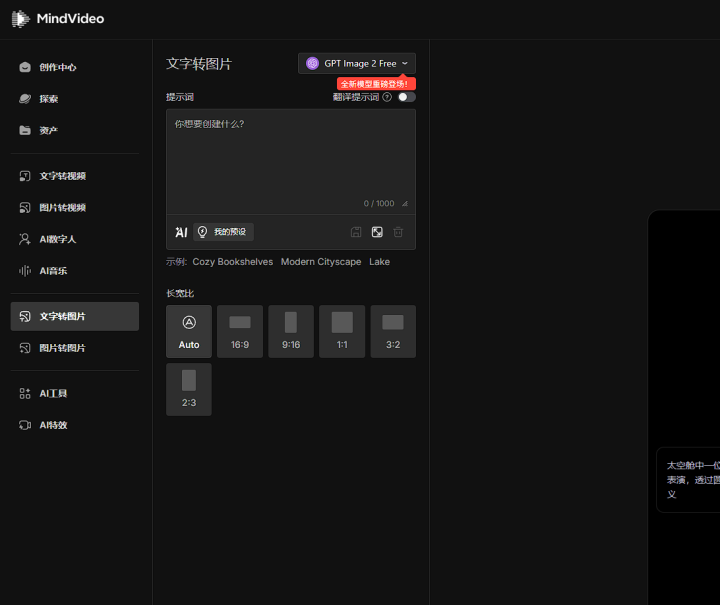Click the 我的预设 button
Viewport: 720px width, 605px height.
tap(223, 232)
